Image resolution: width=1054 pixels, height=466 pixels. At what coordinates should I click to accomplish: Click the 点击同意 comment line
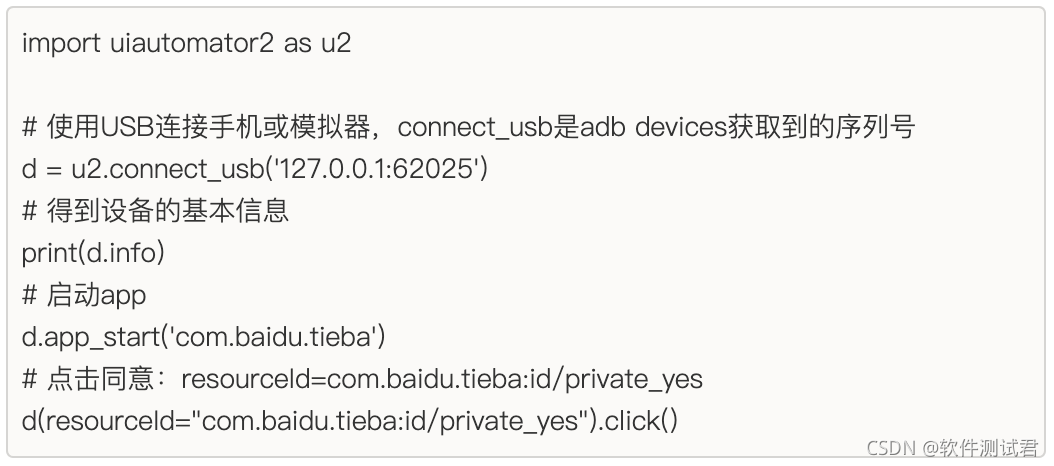362,379
